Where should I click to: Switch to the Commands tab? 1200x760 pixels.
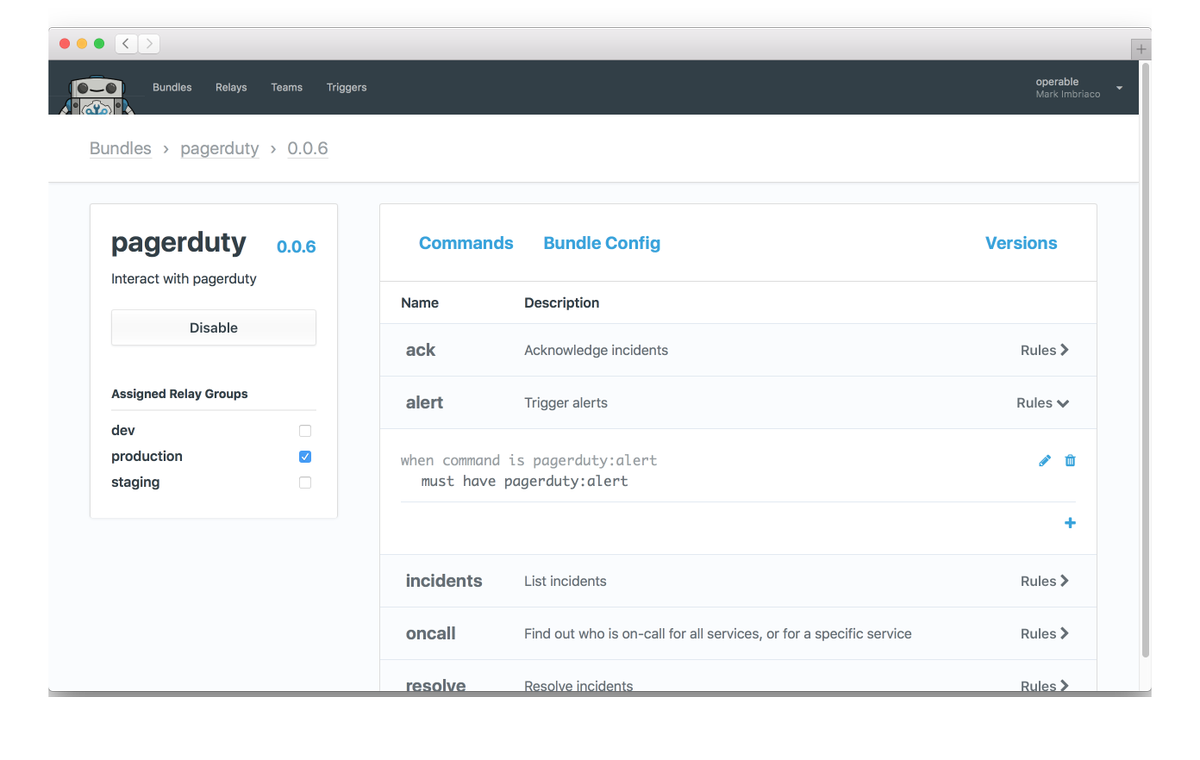point(466,243)
